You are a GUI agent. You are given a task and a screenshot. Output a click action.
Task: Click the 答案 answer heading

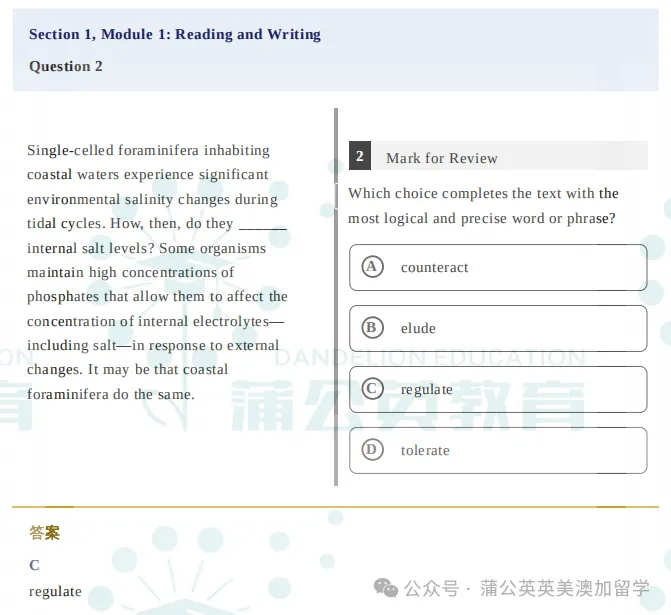(x=45, y=533)
